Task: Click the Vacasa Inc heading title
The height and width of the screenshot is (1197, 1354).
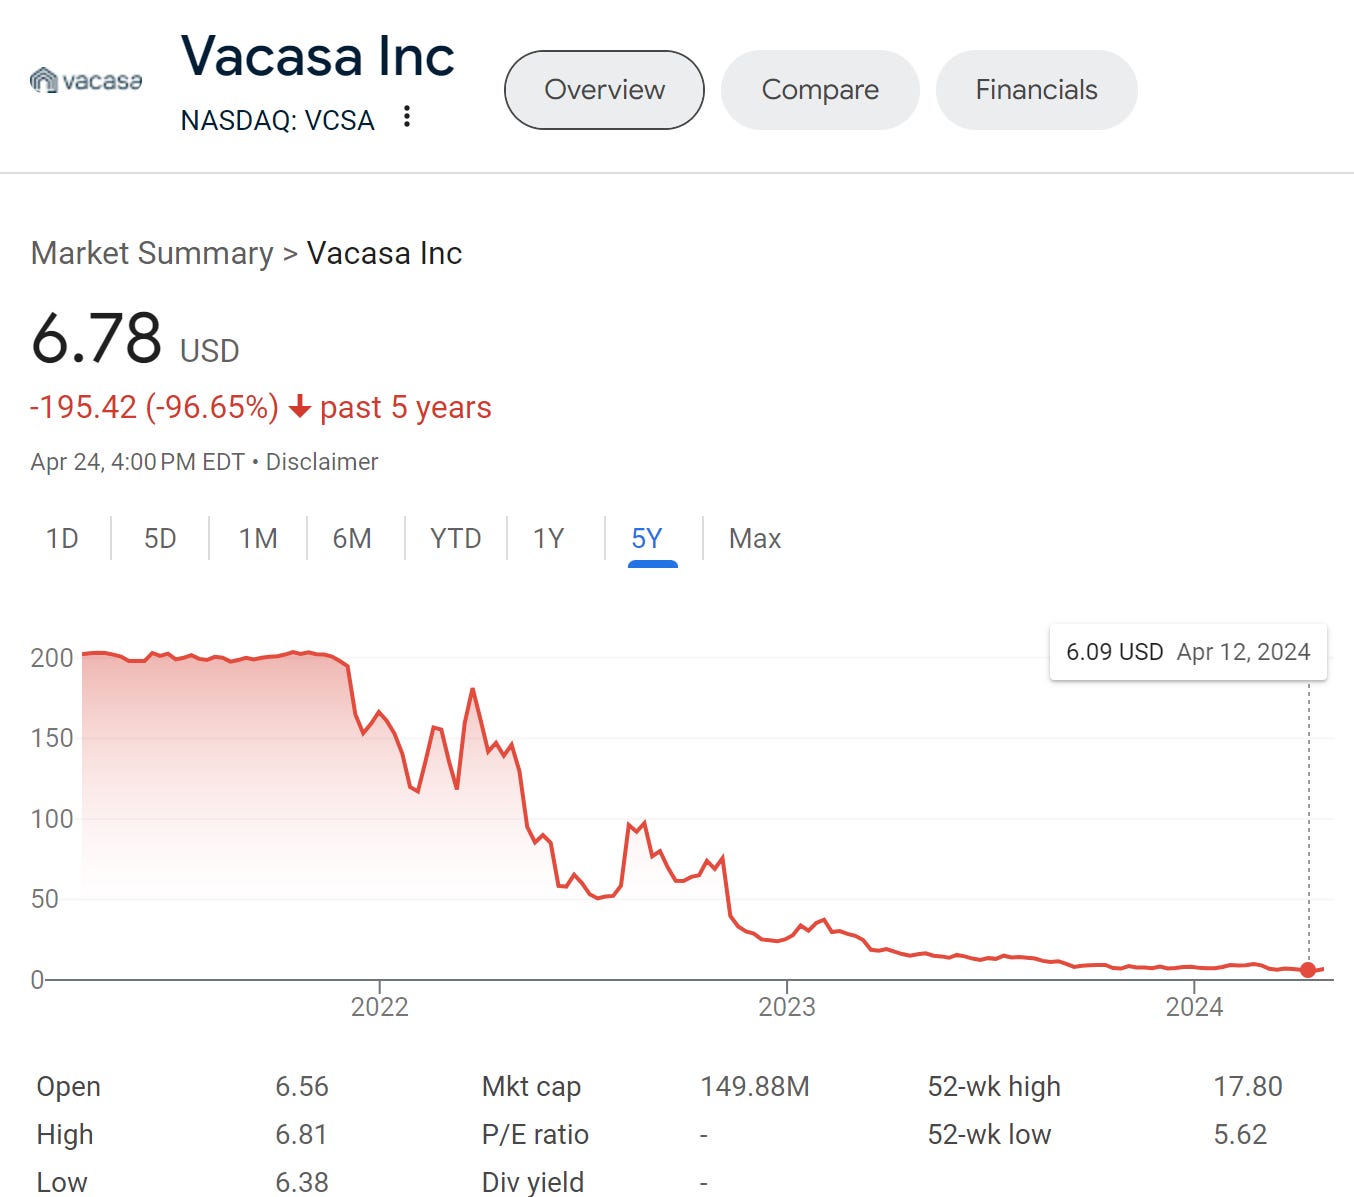Action: click(x=318, y=56)
